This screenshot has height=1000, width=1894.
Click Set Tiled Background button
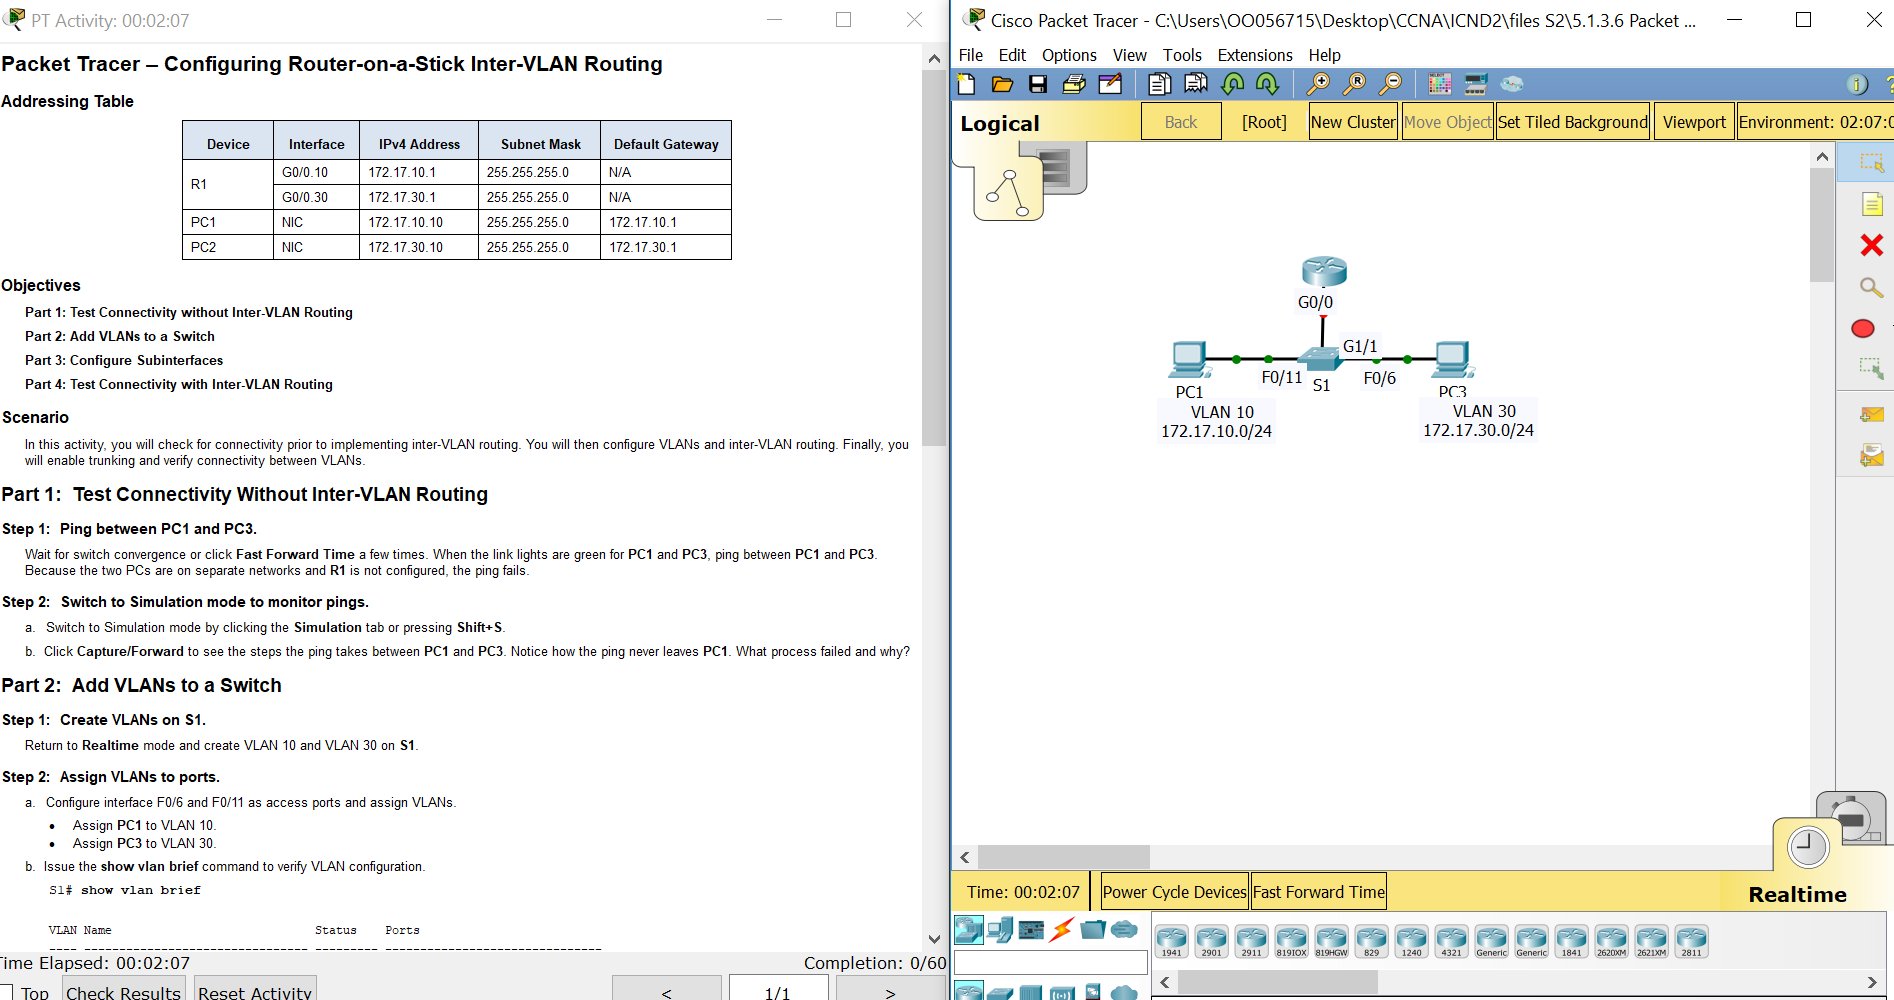tap(1572, 122)
